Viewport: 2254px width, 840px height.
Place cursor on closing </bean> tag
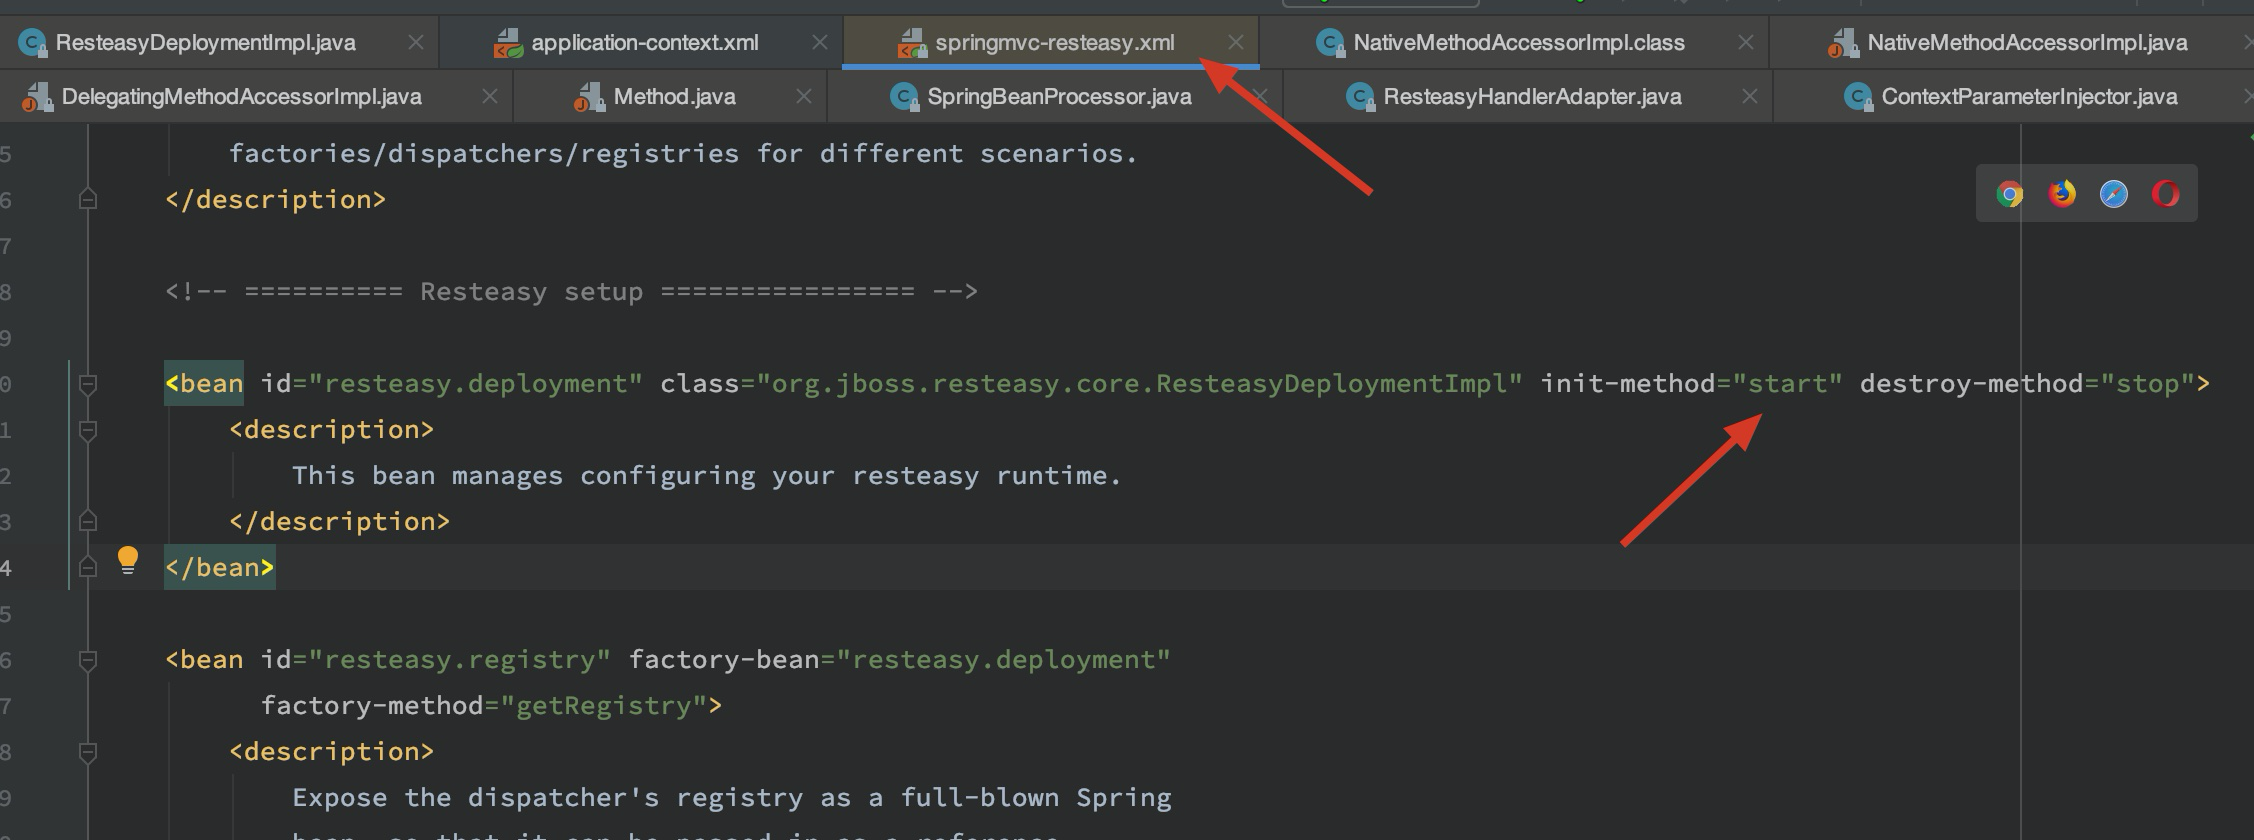(x=219, y=568)
